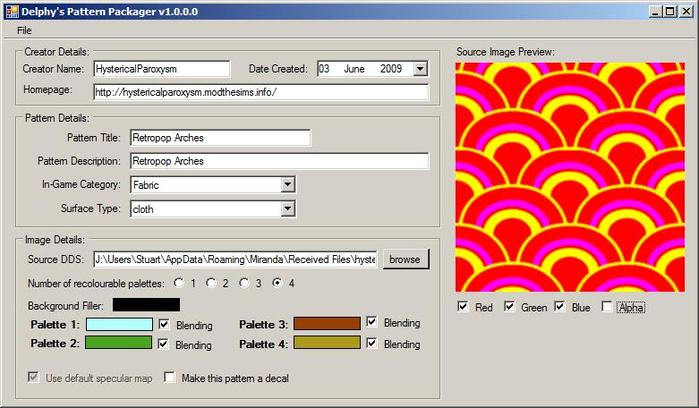The height and width of the screenshot is (408, 699).
Task: Toggle Blending checkbox for Palette 3
Action: [371, 321]
